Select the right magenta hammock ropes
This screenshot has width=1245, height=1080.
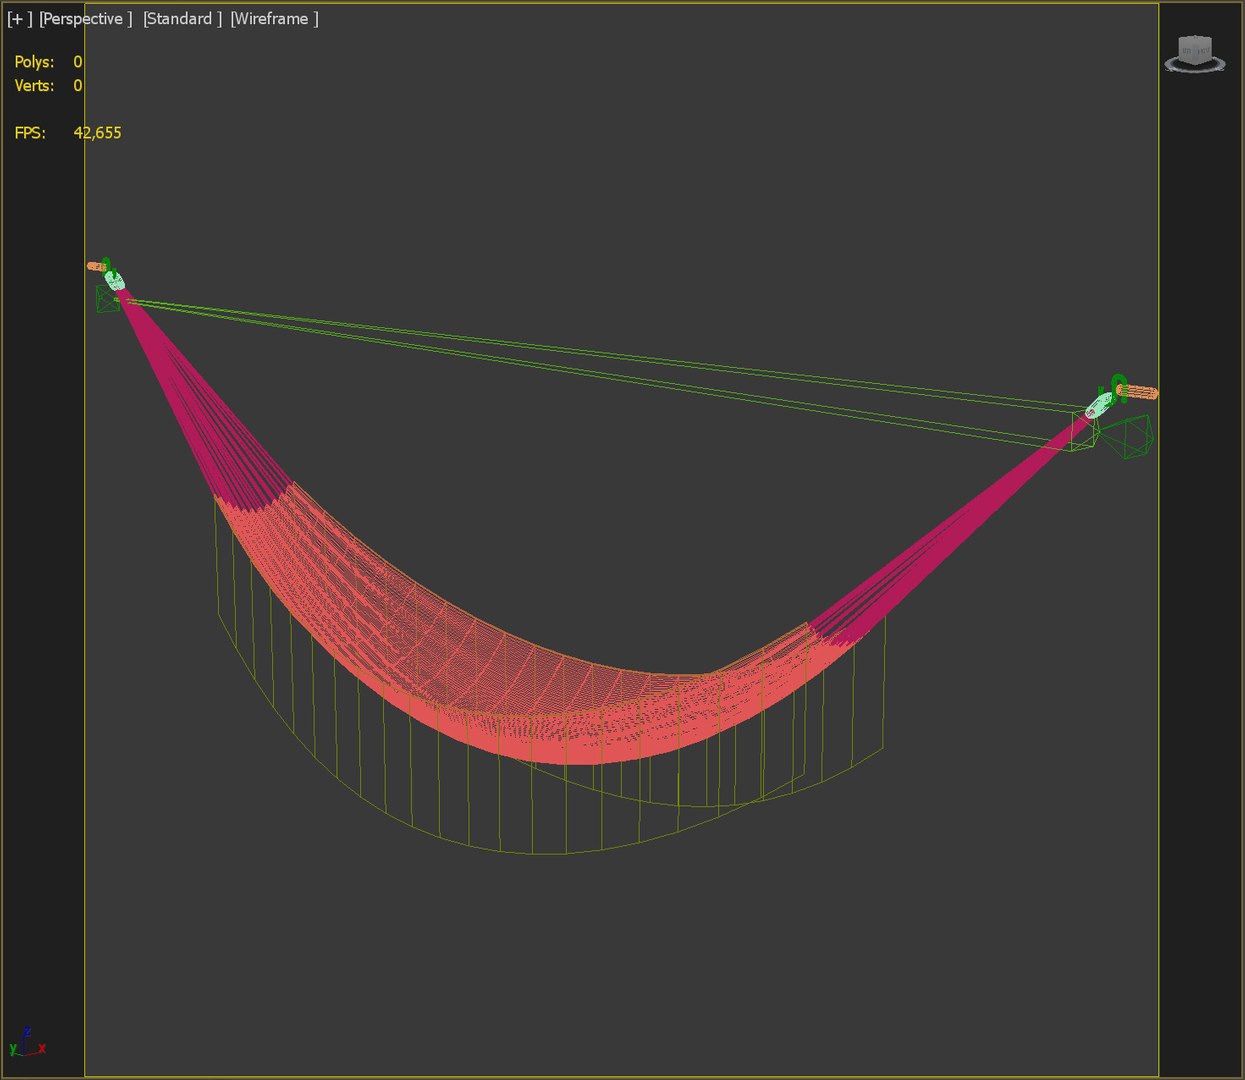[950, 535]
